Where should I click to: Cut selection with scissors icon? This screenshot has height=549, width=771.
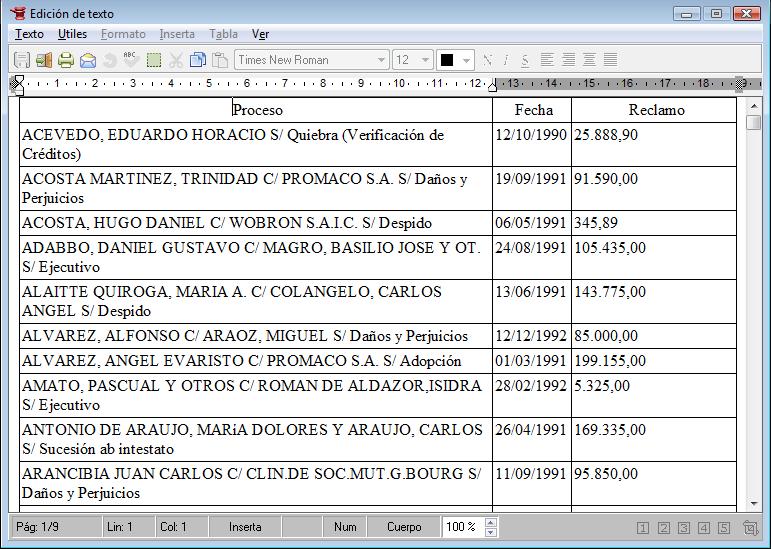tap(176, 60)
